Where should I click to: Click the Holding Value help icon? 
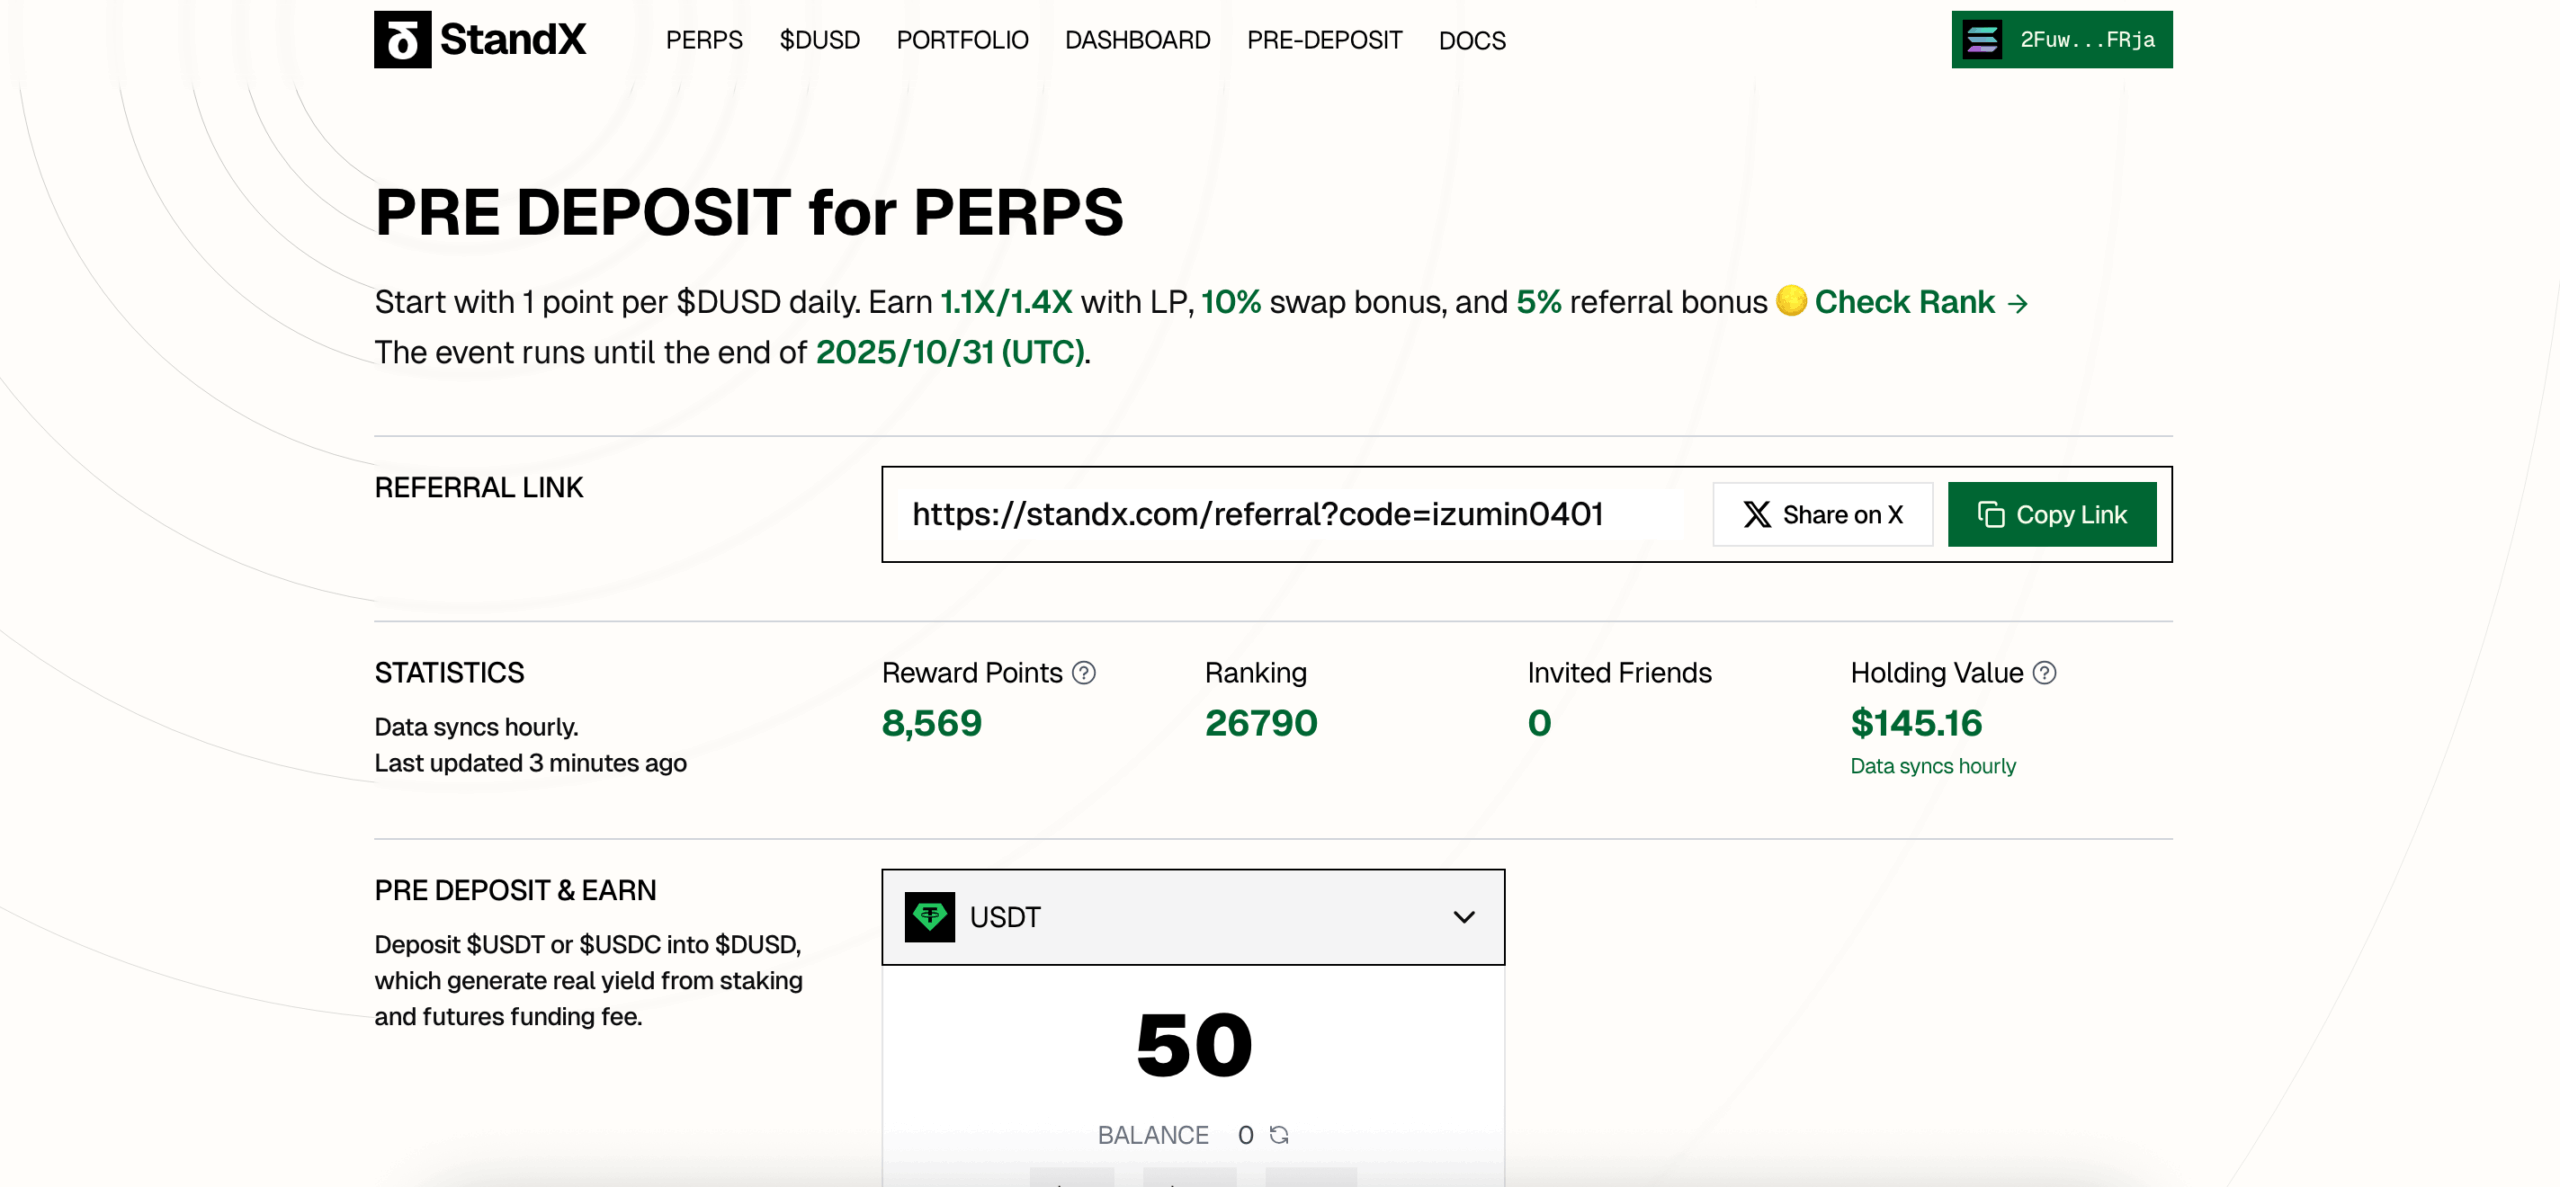tap(2045, 673)
